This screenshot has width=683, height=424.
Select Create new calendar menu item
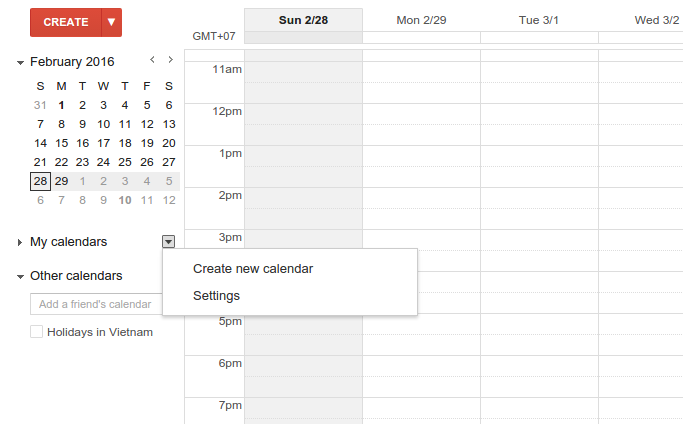[253, 268]
